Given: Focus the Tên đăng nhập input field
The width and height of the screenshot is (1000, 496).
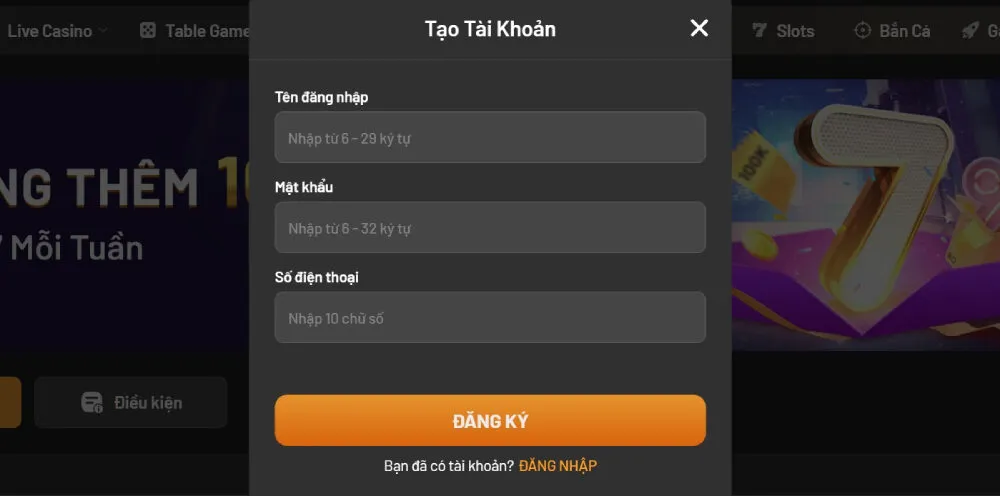Looking at the screenshot, I should pos(490,137).
